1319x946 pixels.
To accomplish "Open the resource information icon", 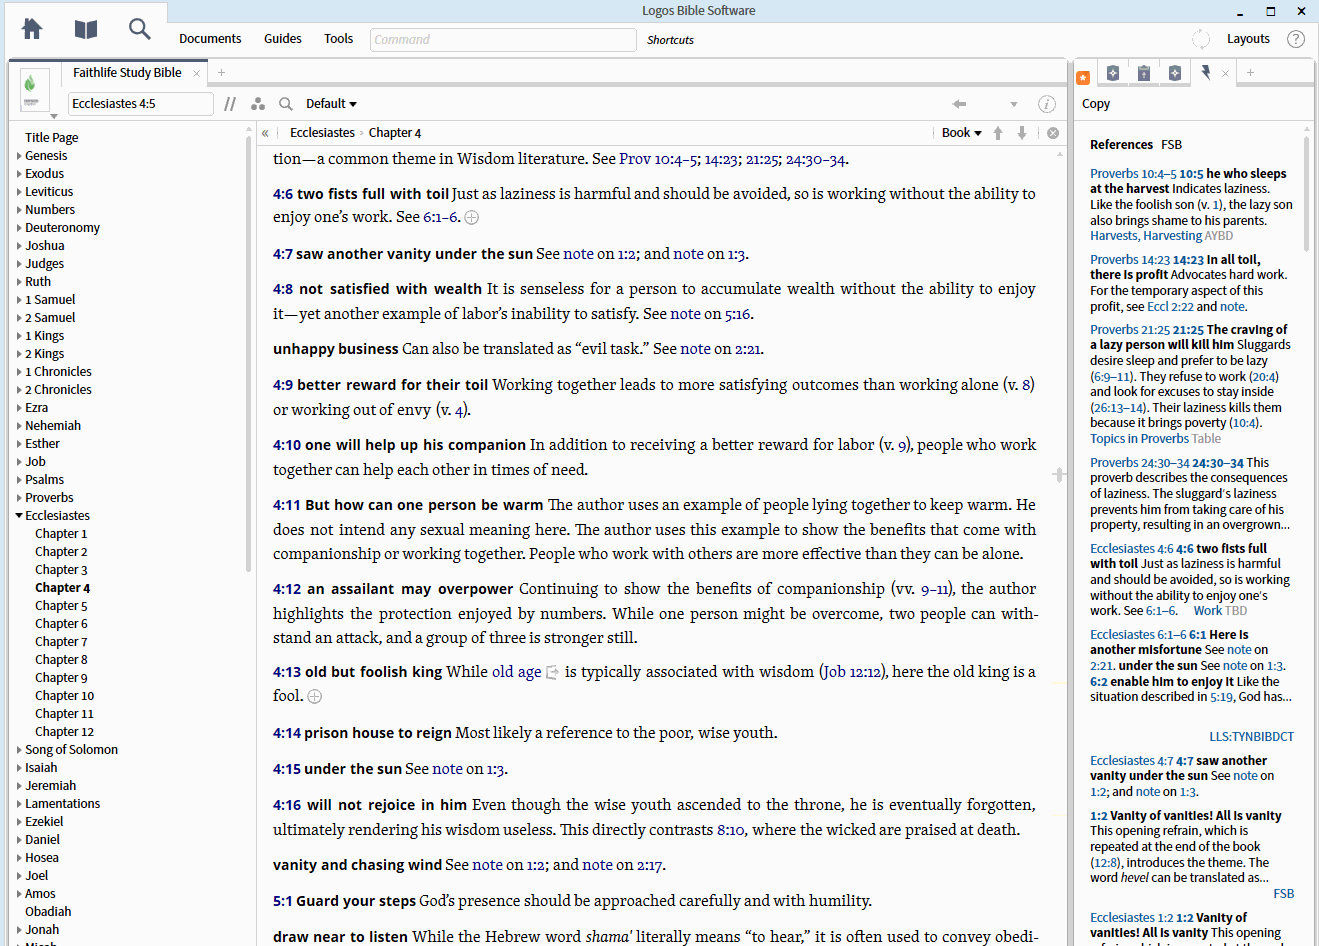I will pyautogui.click(x=1047, y=104).
